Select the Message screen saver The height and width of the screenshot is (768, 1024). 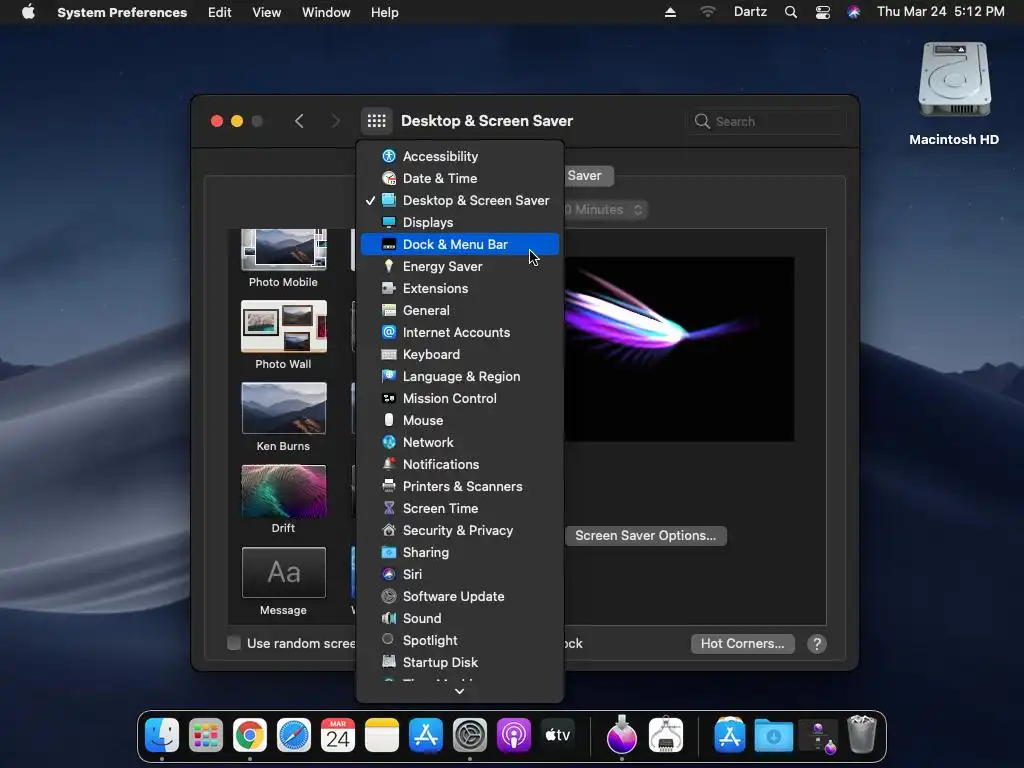[283, 581]
